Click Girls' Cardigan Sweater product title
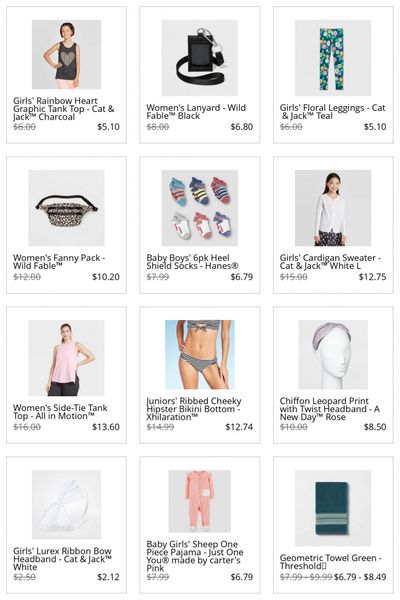This screenshot has height=600, width=400. (x=330, y=262)
